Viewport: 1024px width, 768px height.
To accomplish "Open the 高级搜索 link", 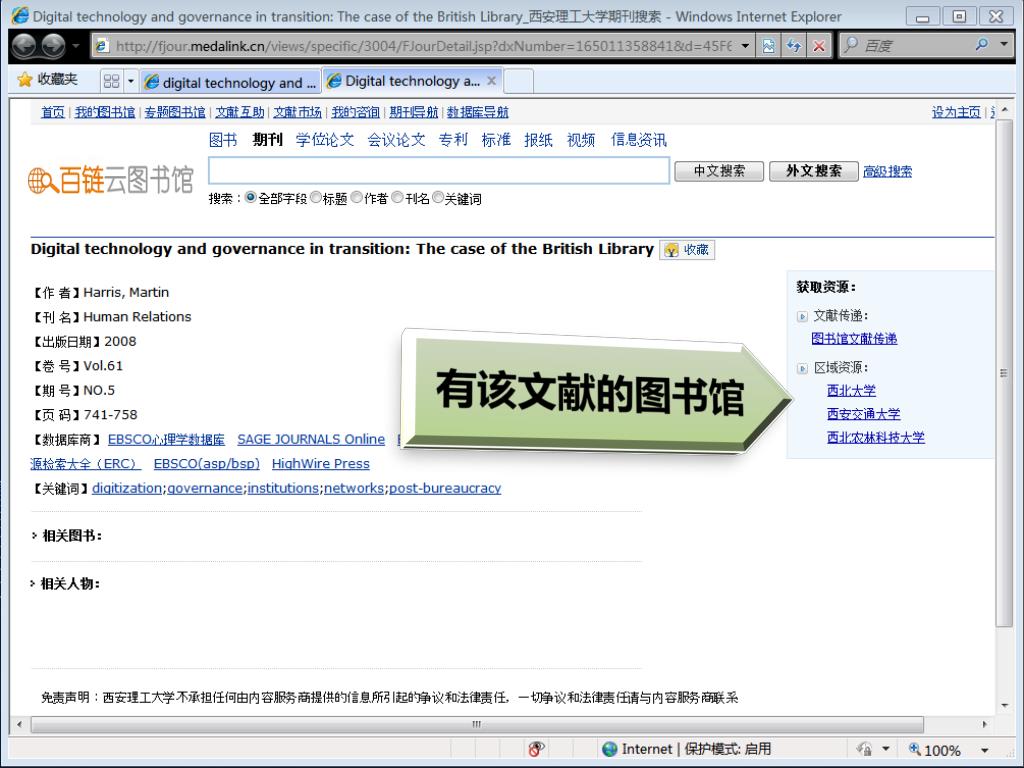I will tap(888, 172).
